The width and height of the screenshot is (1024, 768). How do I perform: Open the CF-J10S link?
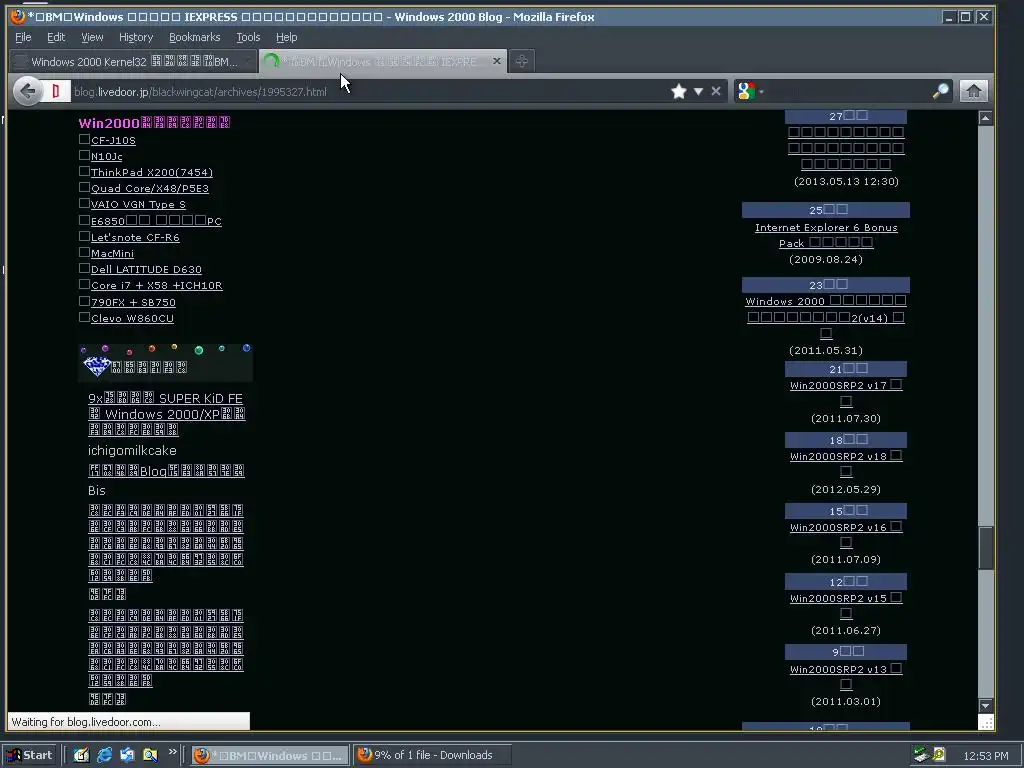[x=113, y=140]
